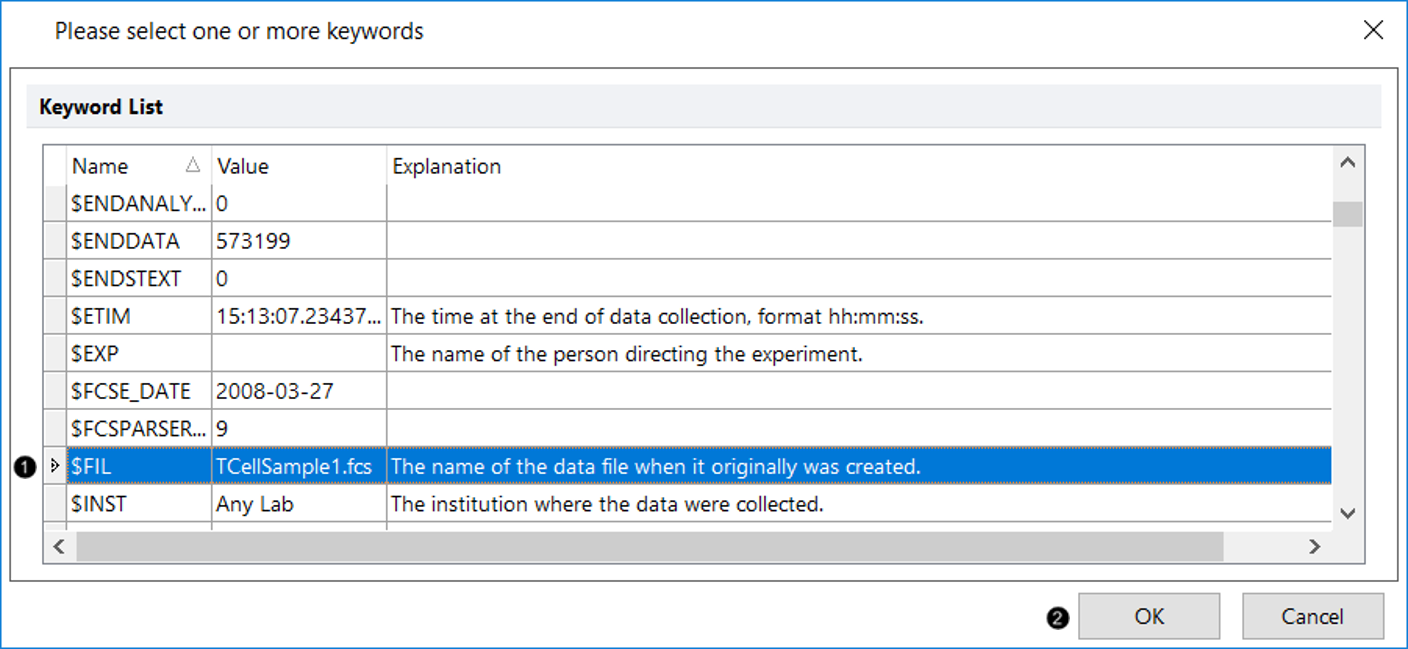Select the $ETIM keyword name
The height and width of the screenshot is (649, 1408).
(x=101, y=316)
